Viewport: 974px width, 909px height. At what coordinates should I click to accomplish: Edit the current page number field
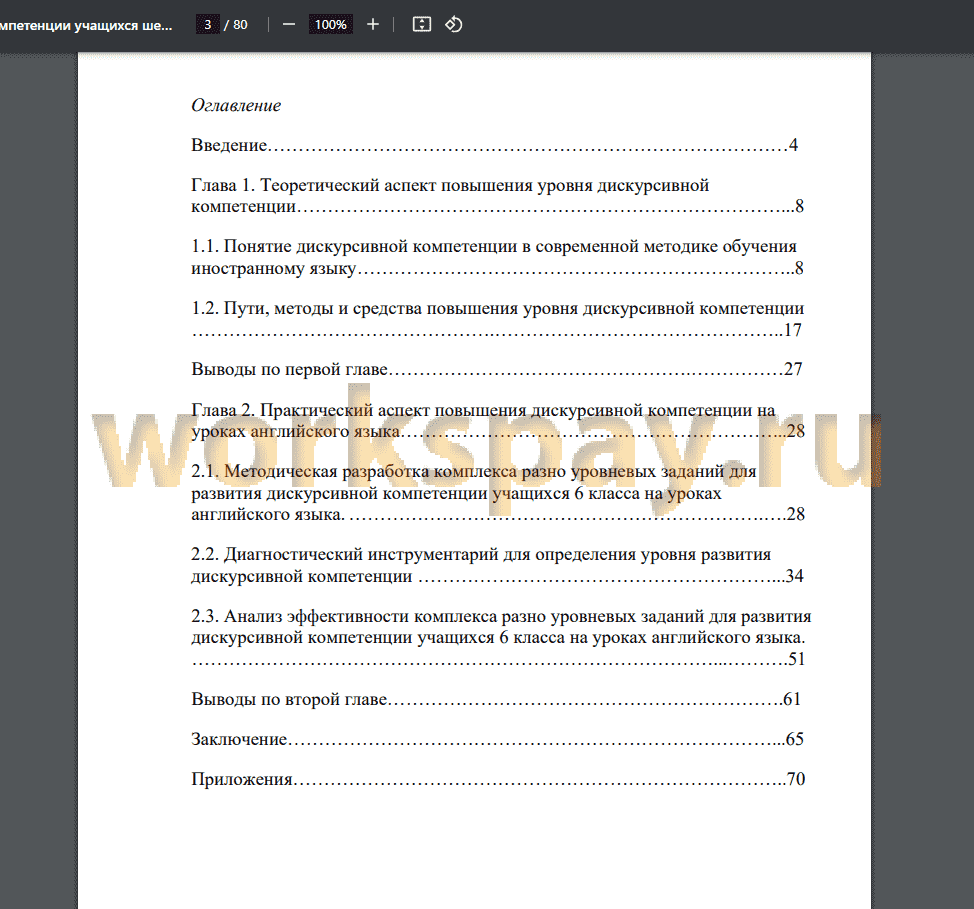tap(207, 25)
